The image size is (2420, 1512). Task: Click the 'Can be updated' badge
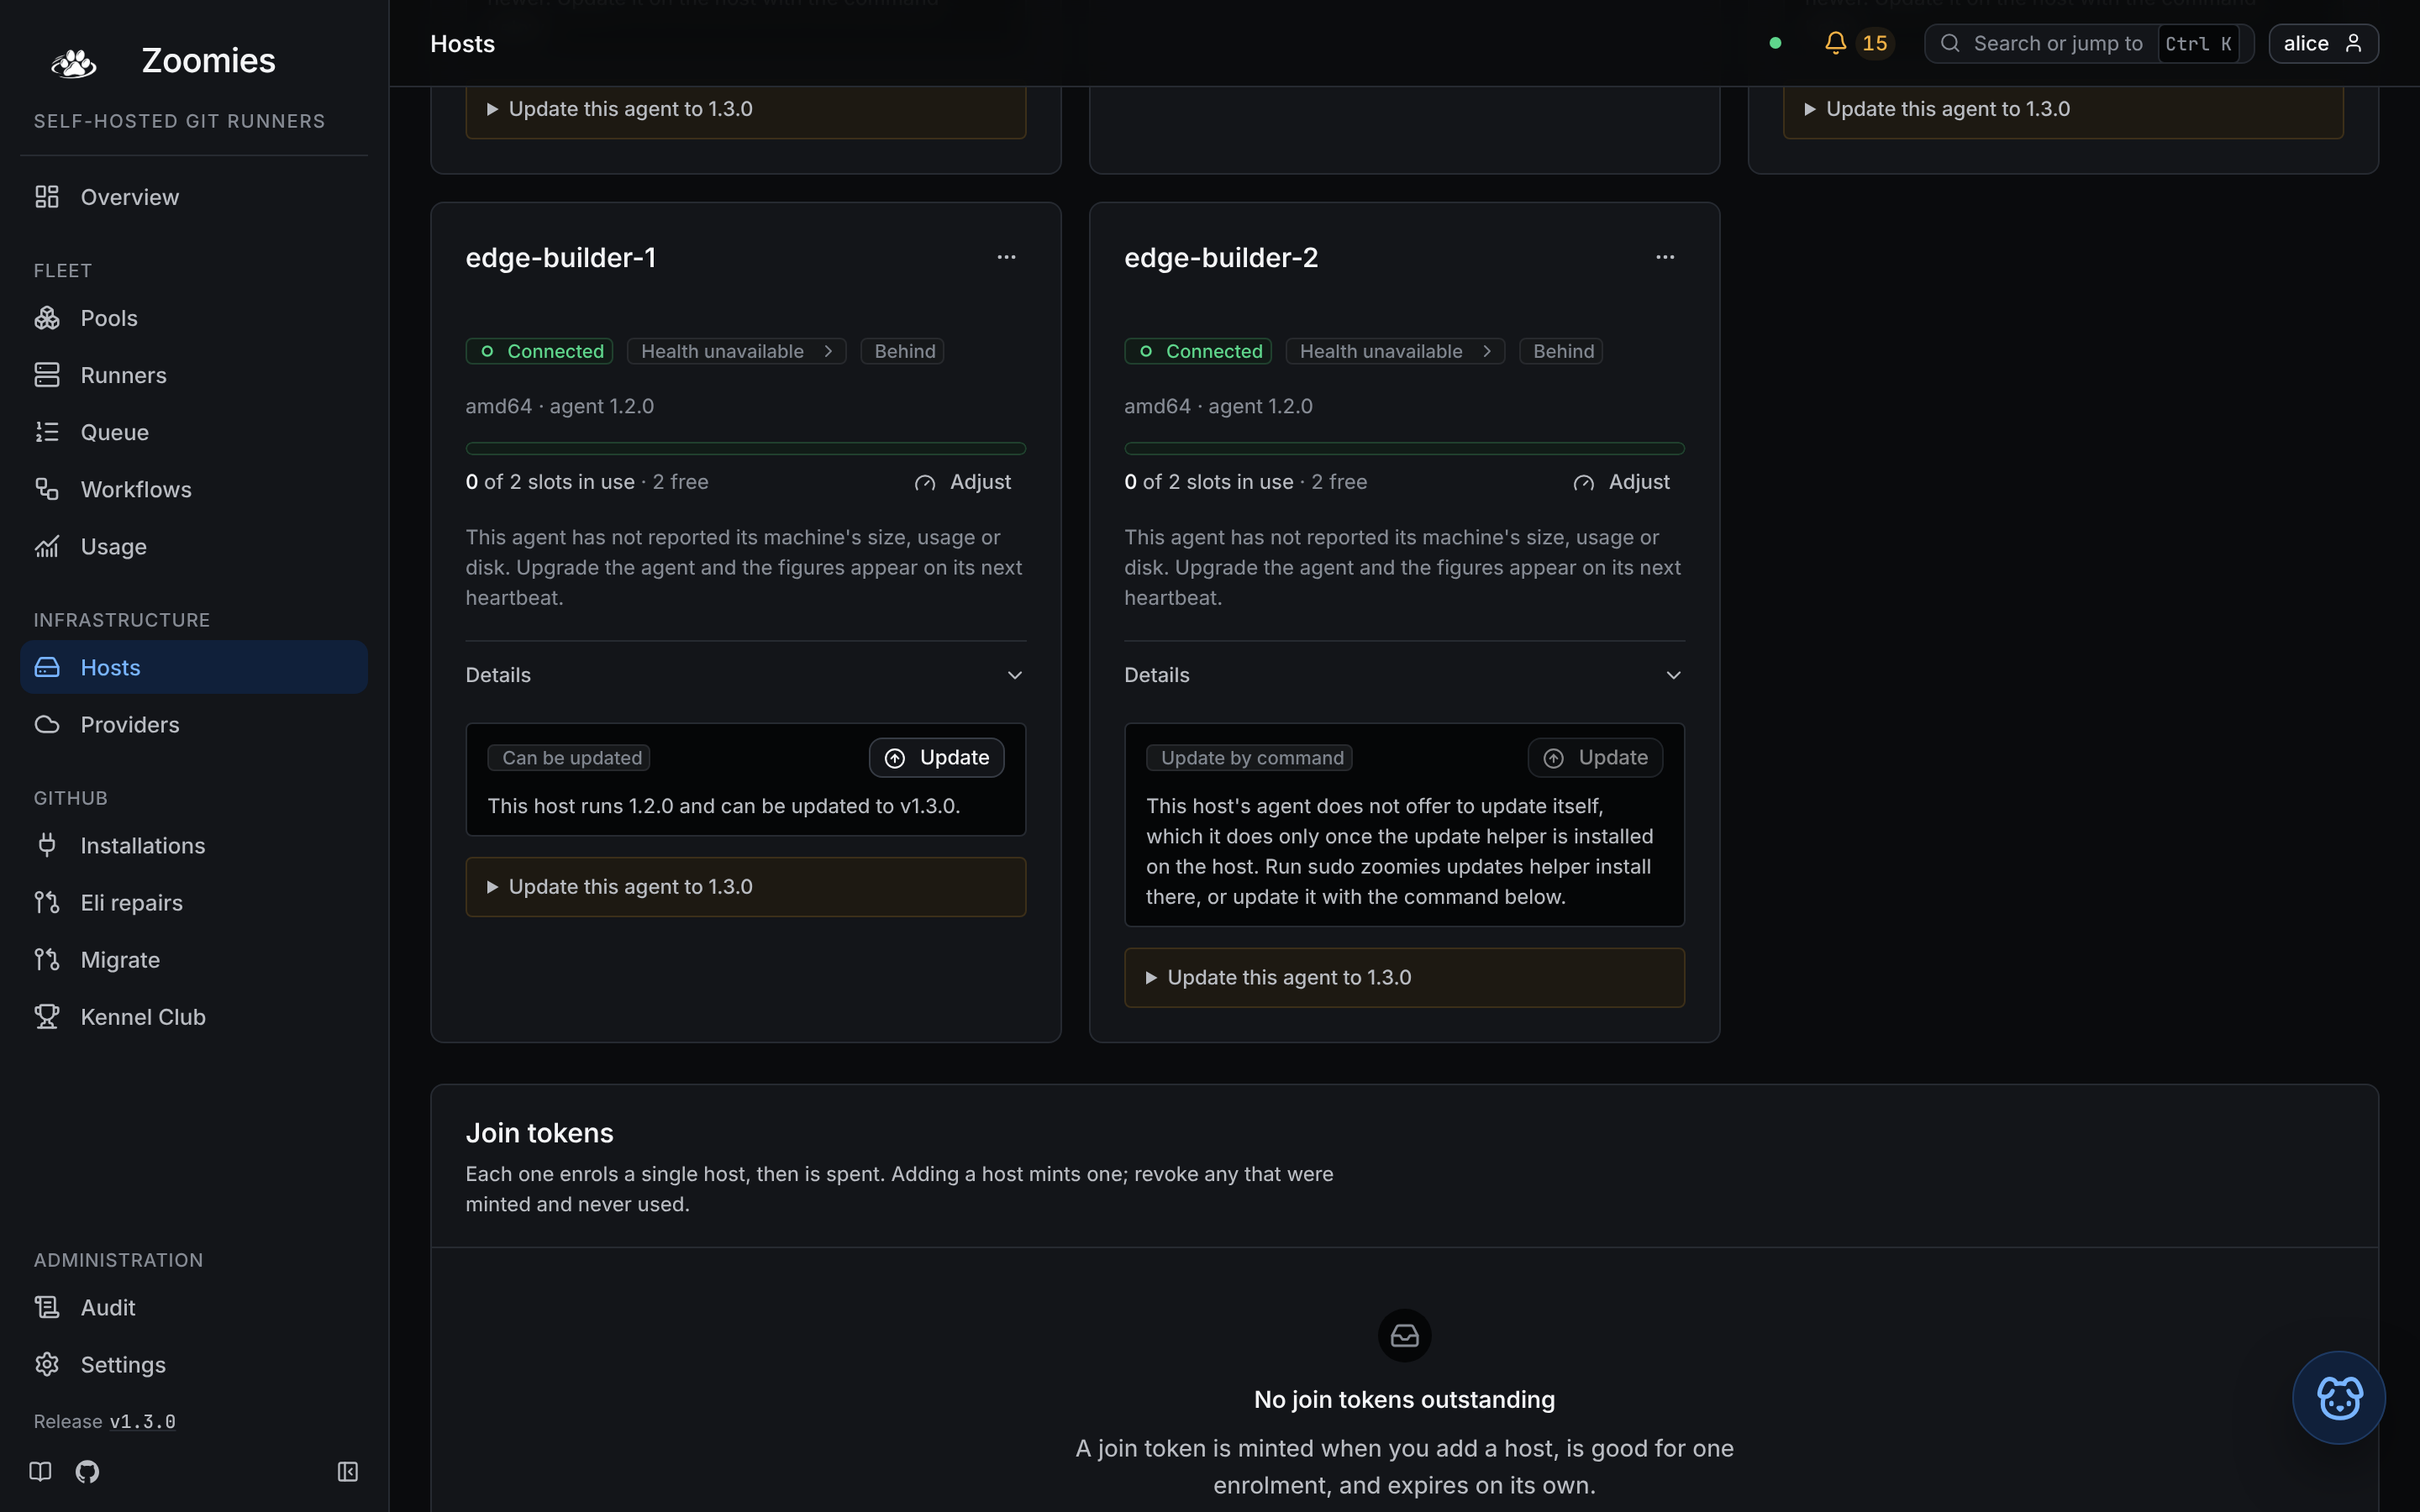coord(569,758)
